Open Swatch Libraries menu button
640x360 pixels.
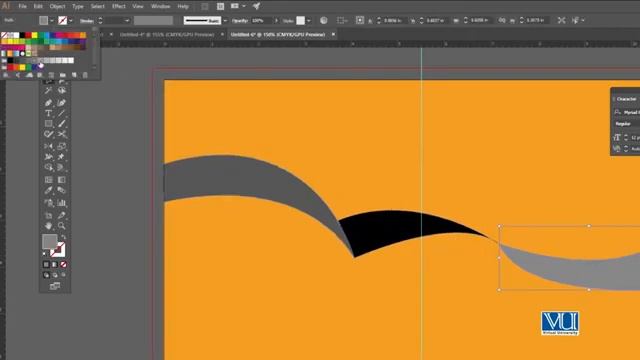pos(6,75)
